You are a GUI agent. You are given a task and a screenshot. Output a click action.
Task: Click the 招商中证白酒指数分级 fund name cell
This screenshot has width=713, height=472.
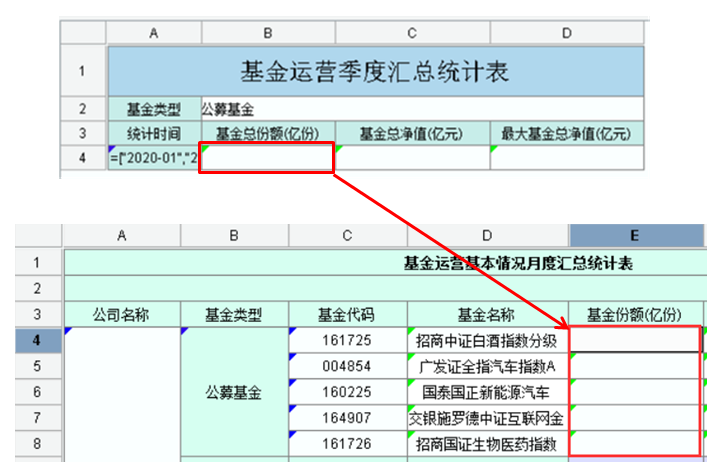488,341
